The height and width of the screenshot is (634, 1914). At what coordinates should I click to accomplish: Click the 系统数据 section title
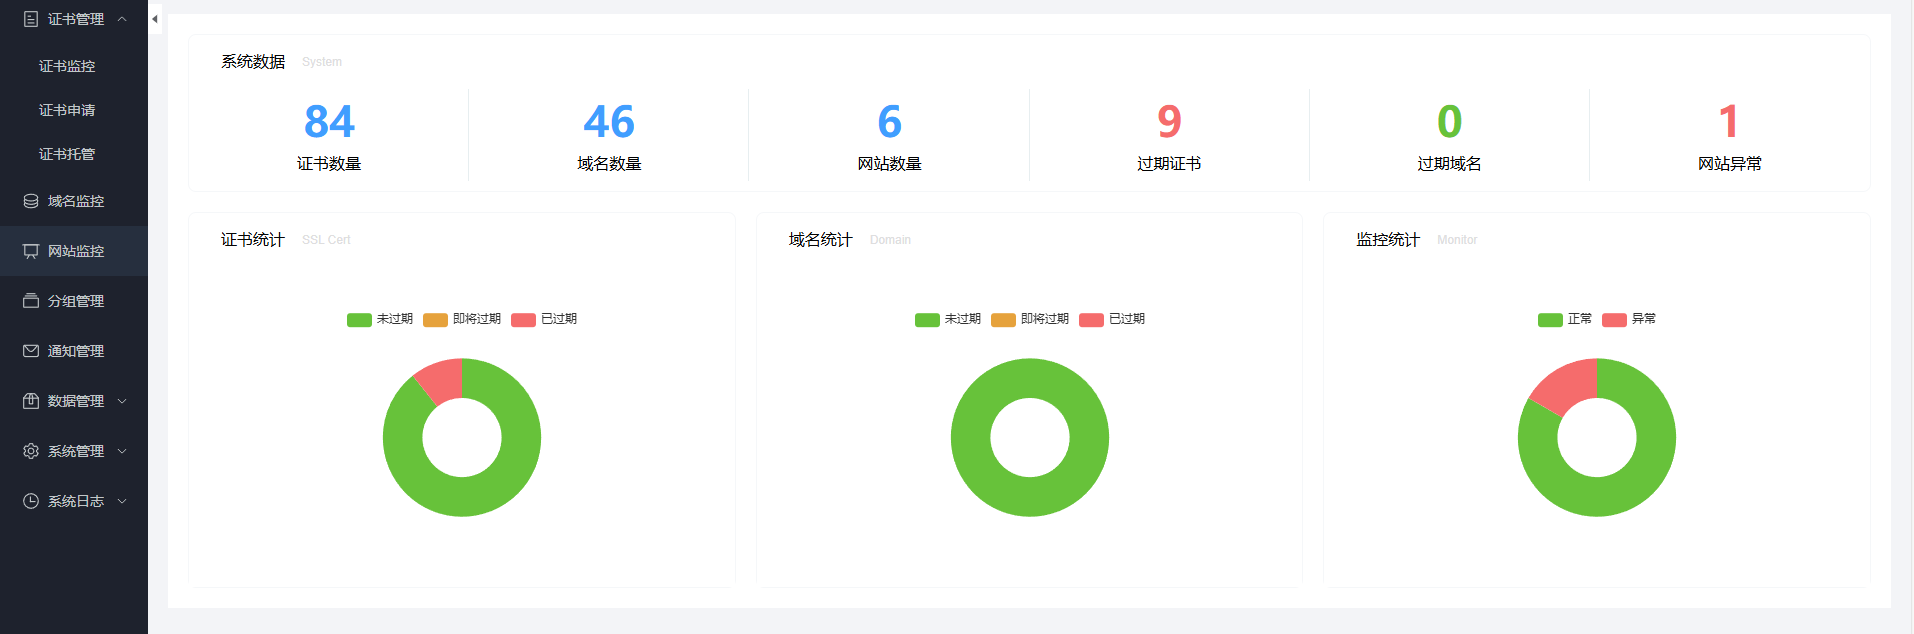click(x=253, y=62)
